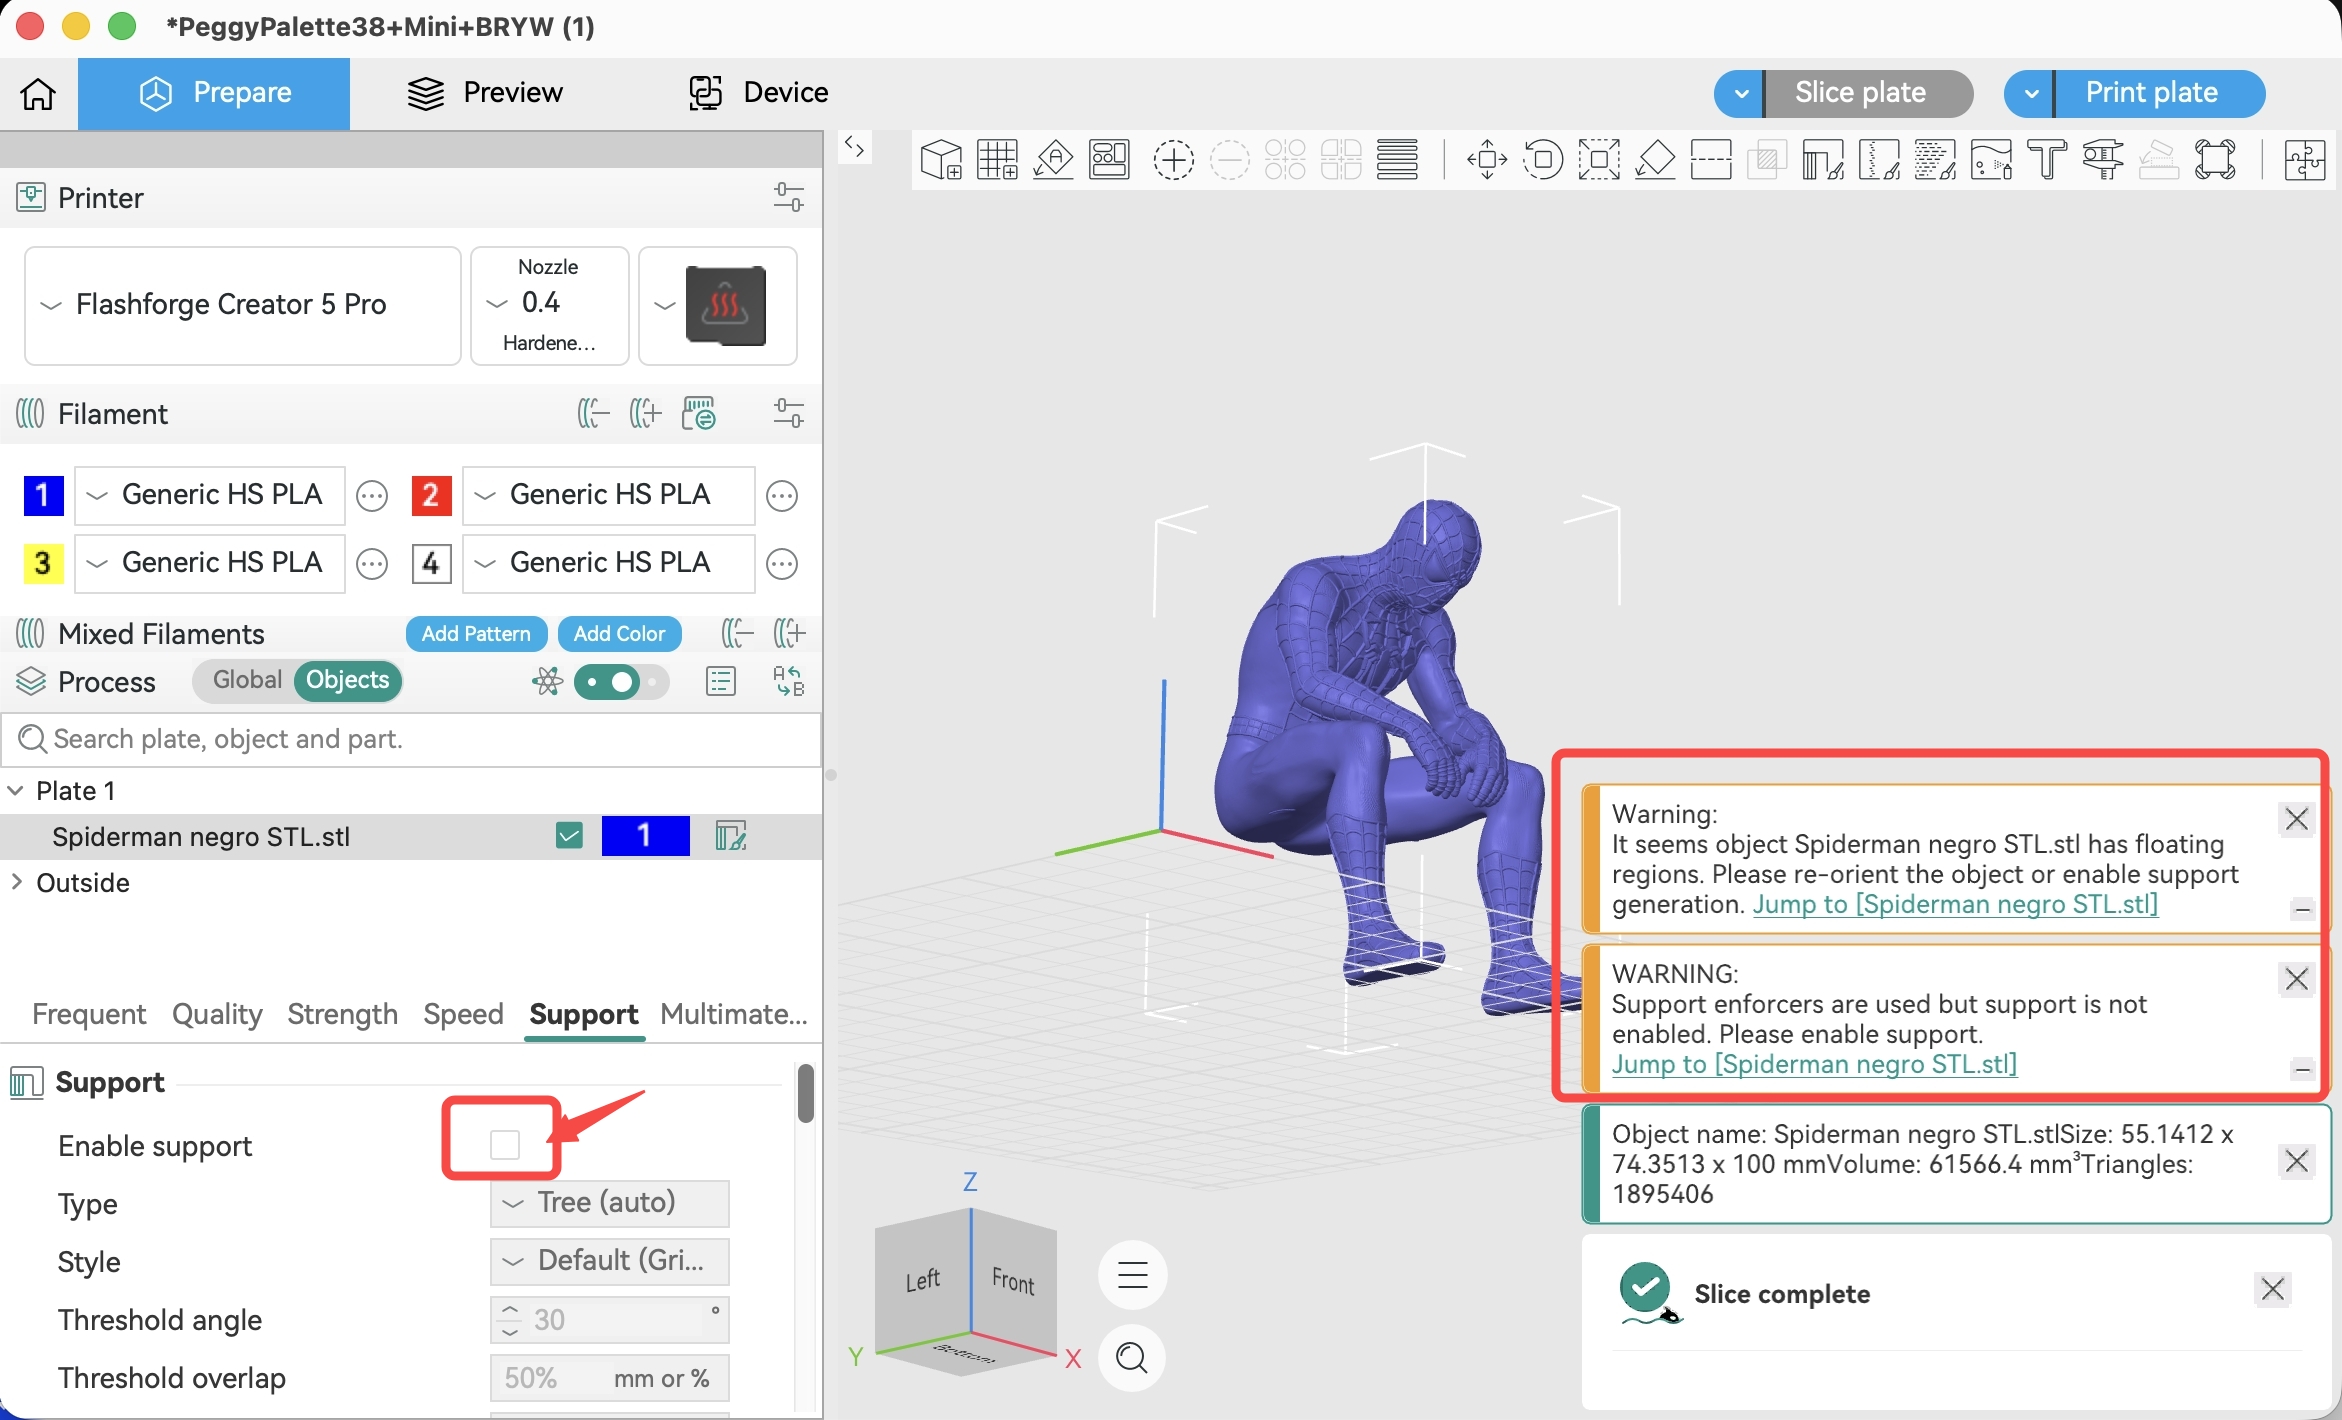Open the Flashforge Creator 5 Pro printer dropdown
Viewport: 2342px width, 1420px height.
(x=243, y=305)
